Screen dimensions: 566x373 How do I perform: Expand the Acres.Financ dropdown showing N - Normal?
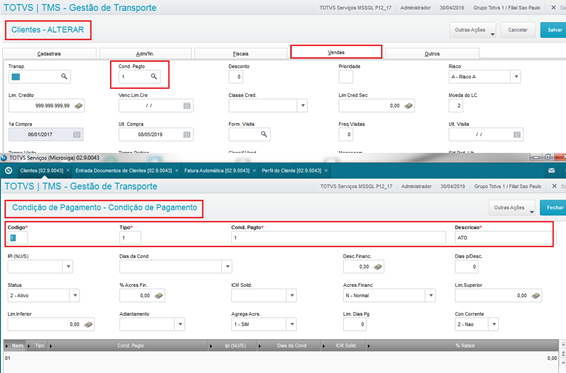(x=431, y=296)
